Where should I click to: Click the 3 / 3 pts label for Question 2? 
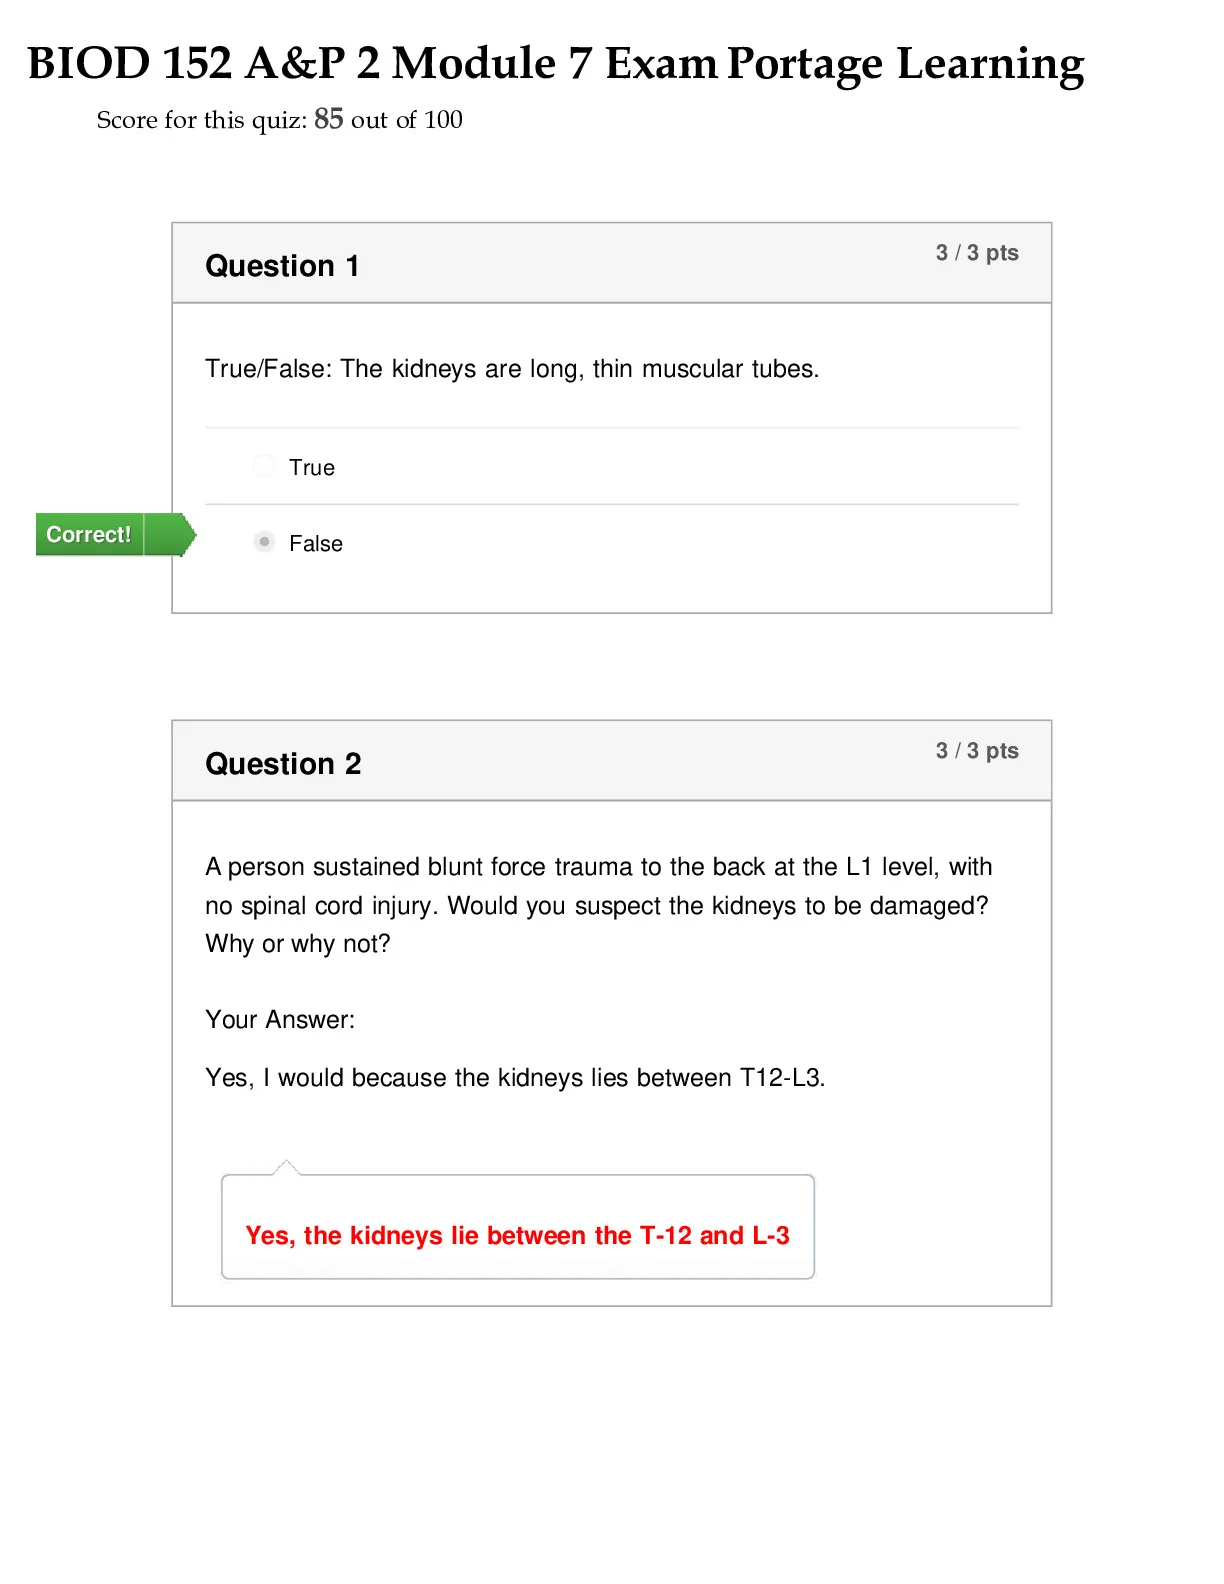(x=977, y=751)
